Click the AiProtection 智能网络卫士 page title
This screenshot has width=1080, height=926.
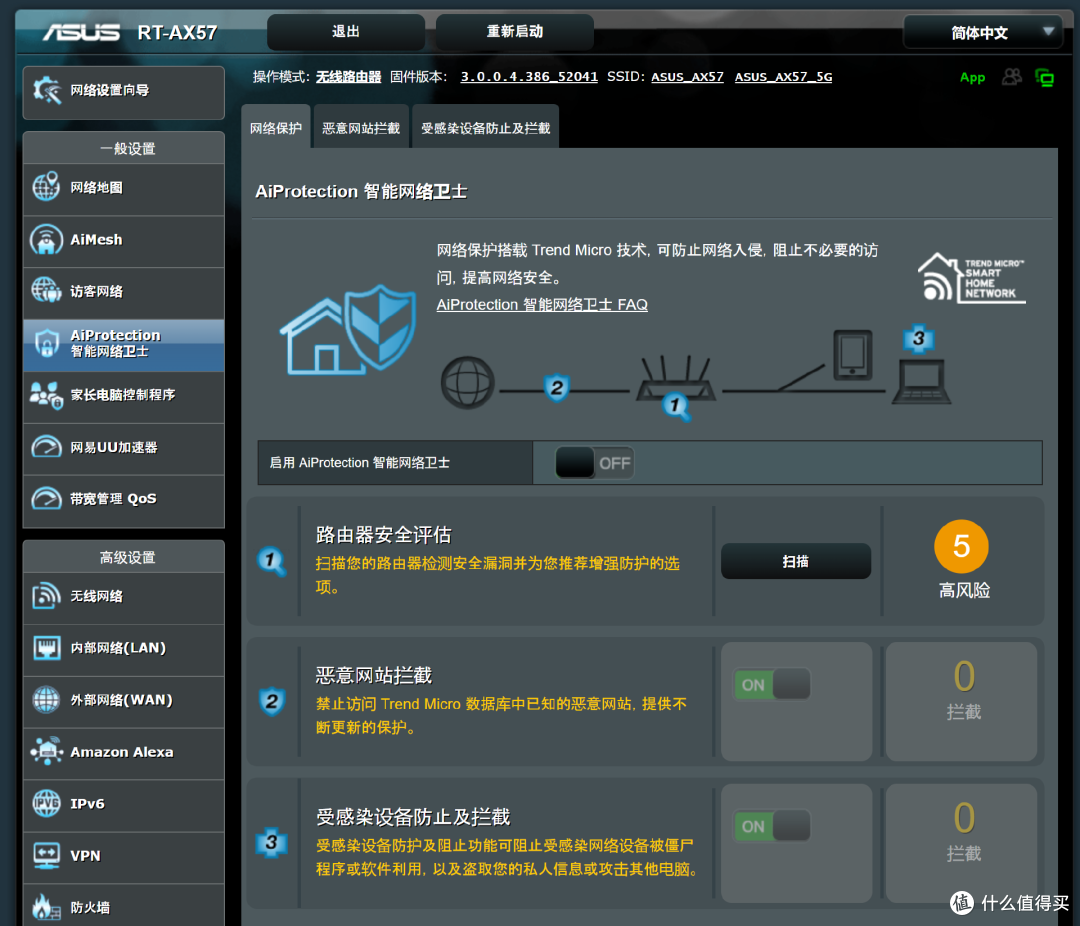pos(361,192)
